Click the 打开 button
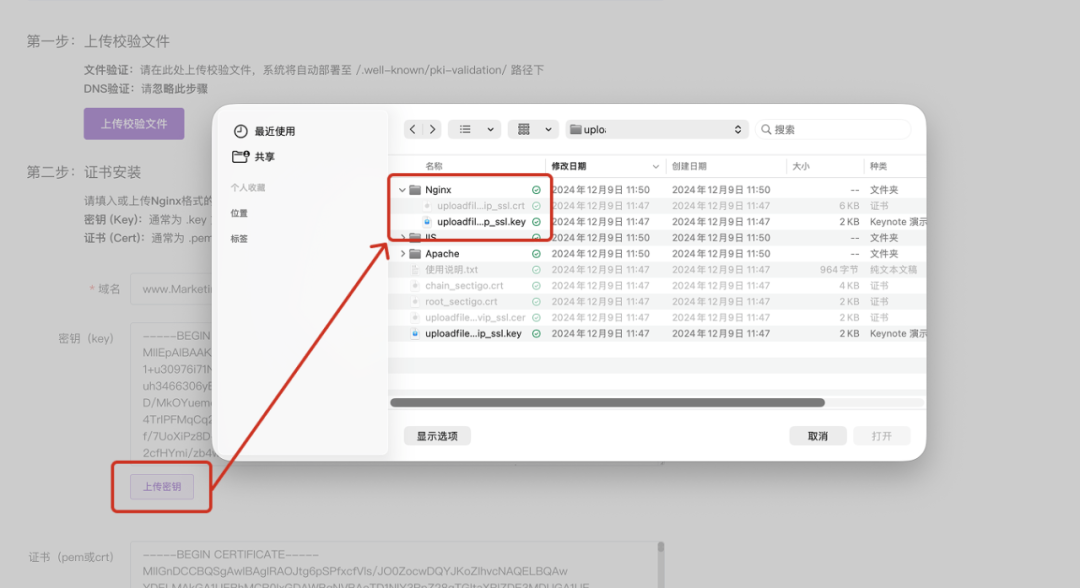Image resolution: width=1080 pixels, height=588 pixels. pos(882,436)
